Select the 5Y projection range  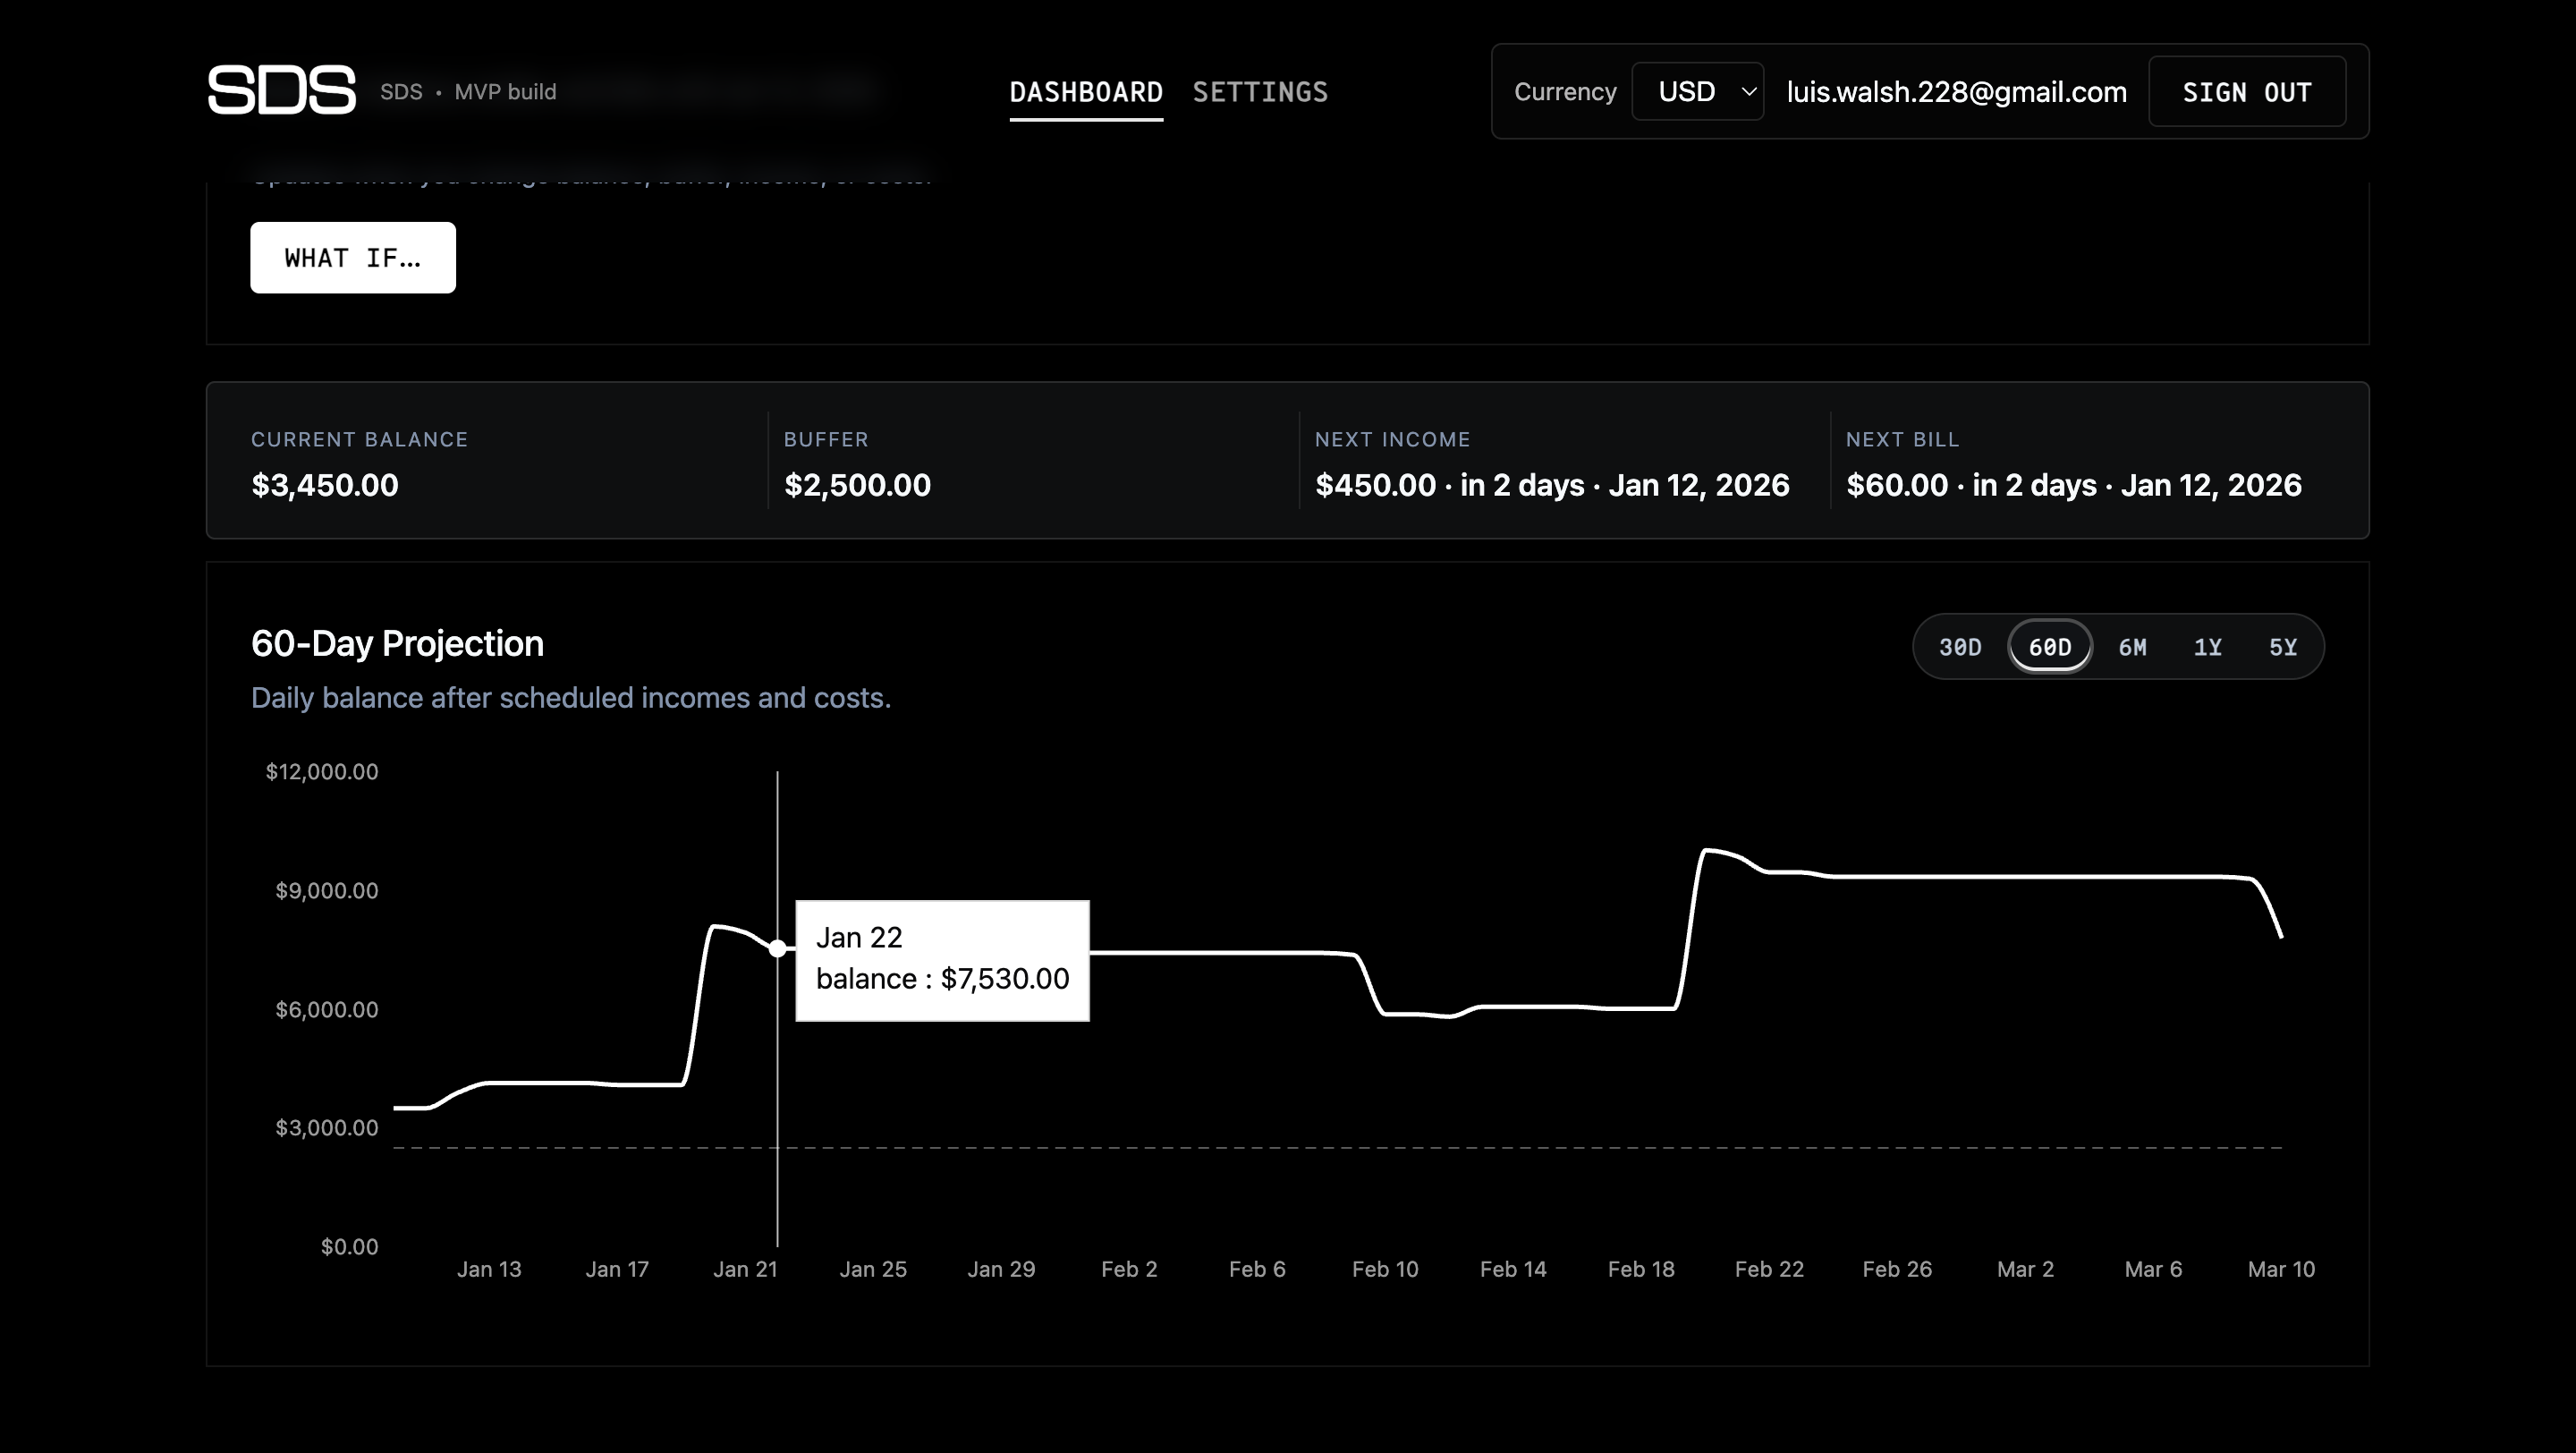2283,647
